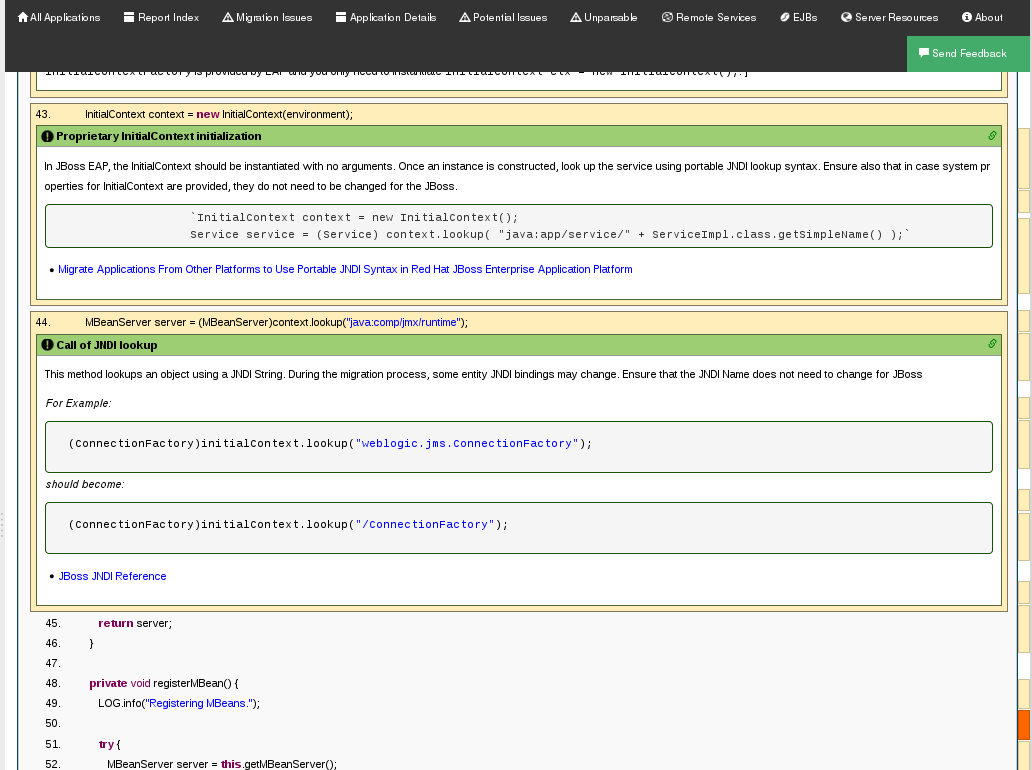Open the EJBs report icon
The image size is (1032, 770).
pos(783,16)
